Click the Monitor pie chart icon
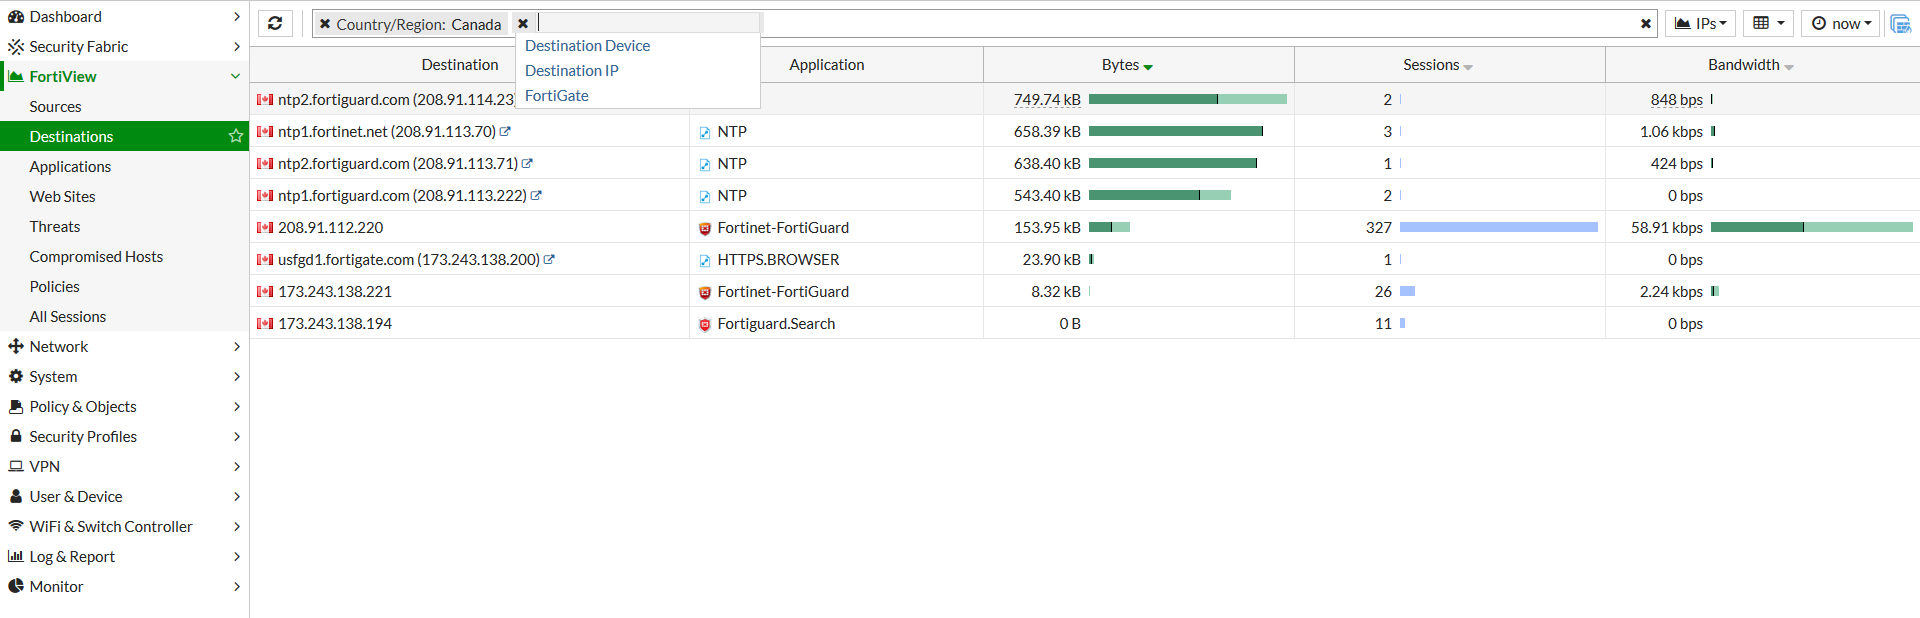Viewport: 1920px width, 618px height. tap(16, 586)
